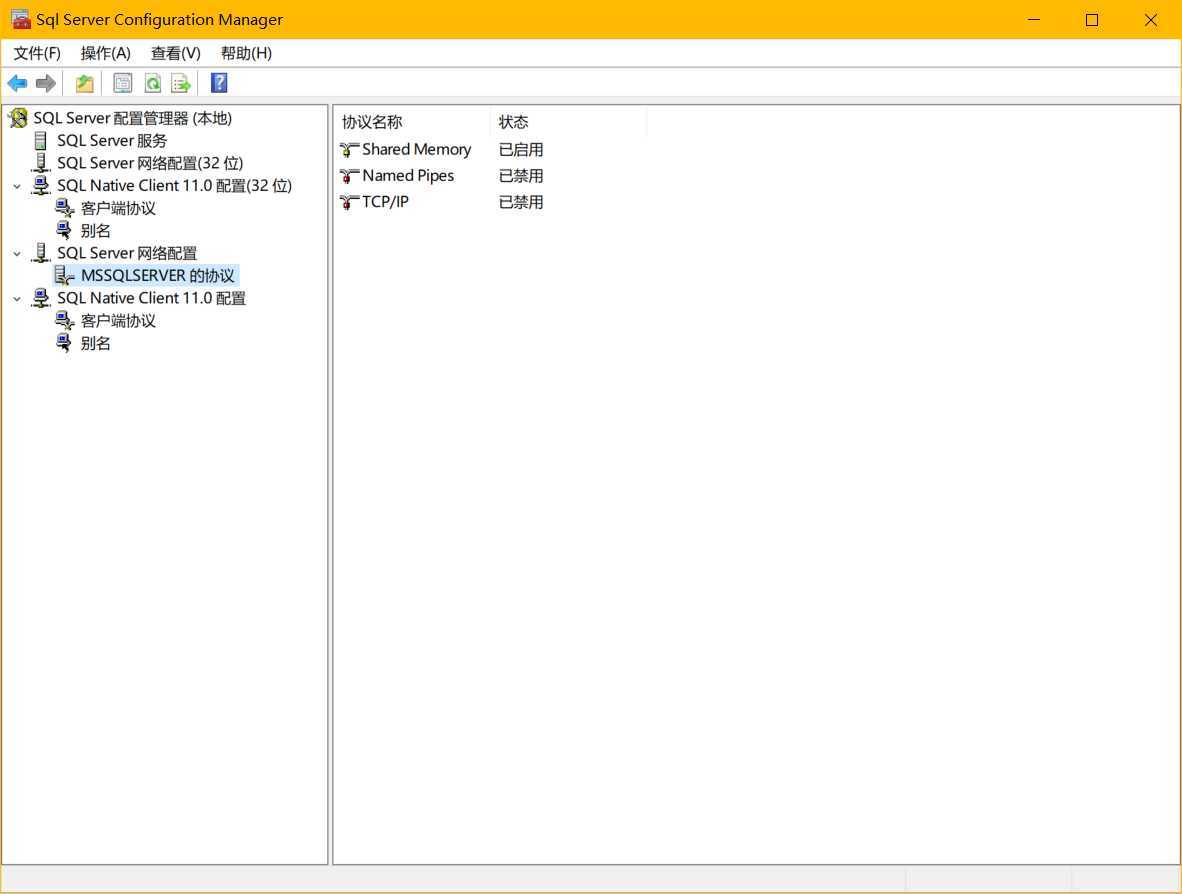
Task: Open the 操作(A) menu
Action: click(x=106, y=54)
